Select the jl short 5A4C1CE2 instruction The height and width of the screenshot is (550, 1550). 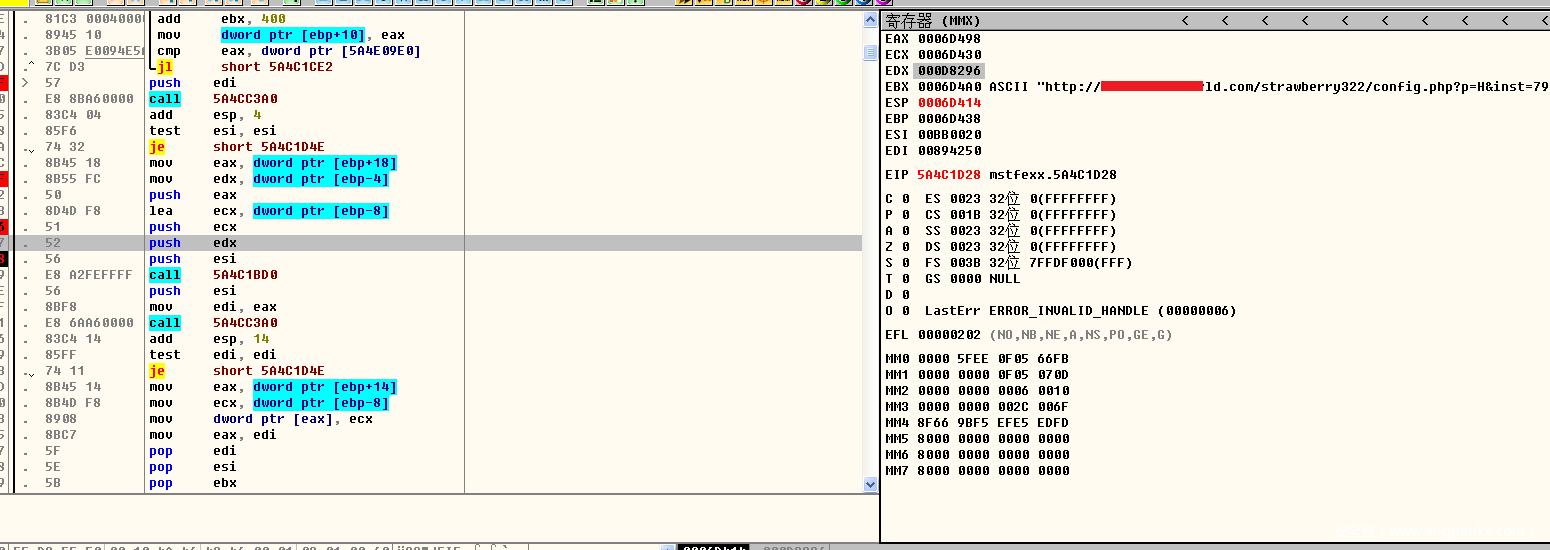tap(245, 67)
